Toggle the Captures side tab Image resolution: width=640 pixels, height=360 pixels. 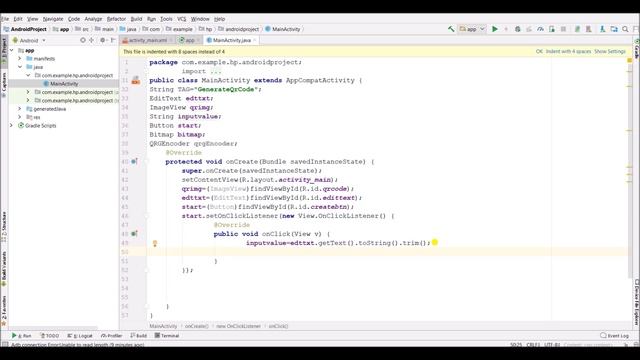(x=4, y=84)
